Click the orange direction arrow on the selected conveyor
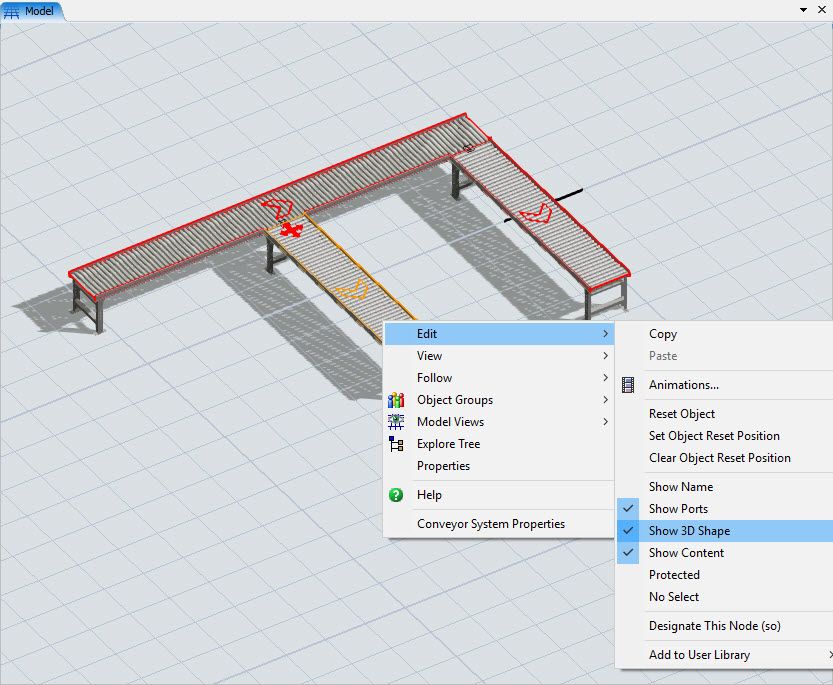Screen dimensions: 833x685 [x=352, y=290]
